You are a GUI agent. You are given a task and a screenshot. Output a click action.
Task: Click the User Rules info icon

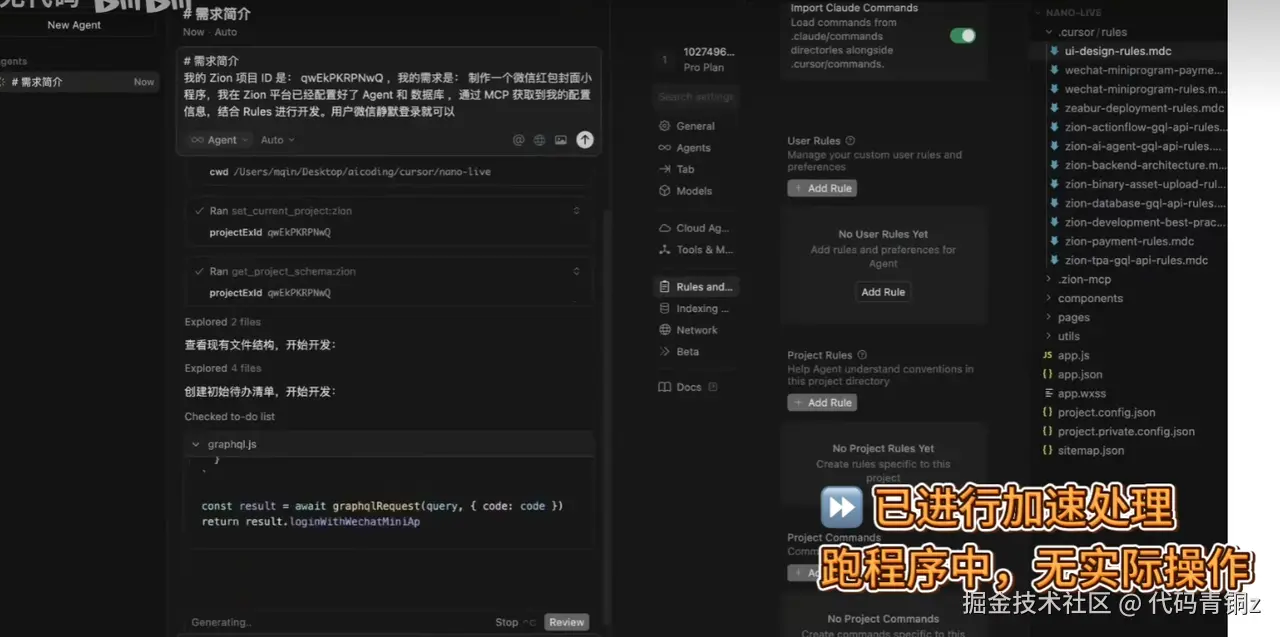850,141
